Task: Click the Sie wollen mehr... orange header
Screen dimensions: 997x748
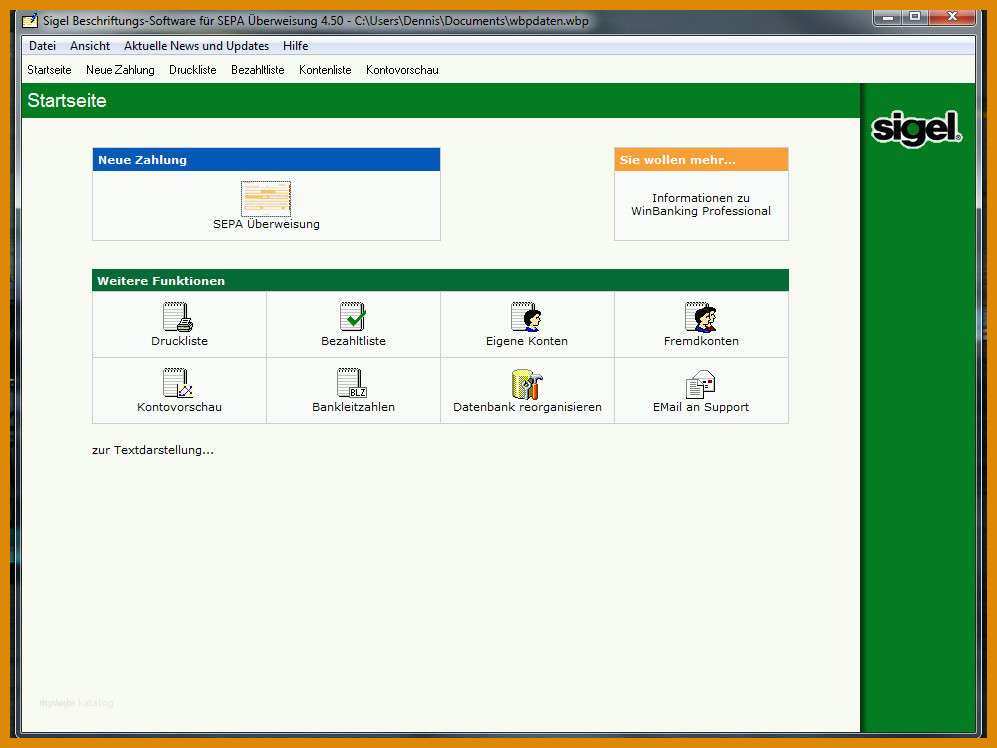Action: (701, 160)
